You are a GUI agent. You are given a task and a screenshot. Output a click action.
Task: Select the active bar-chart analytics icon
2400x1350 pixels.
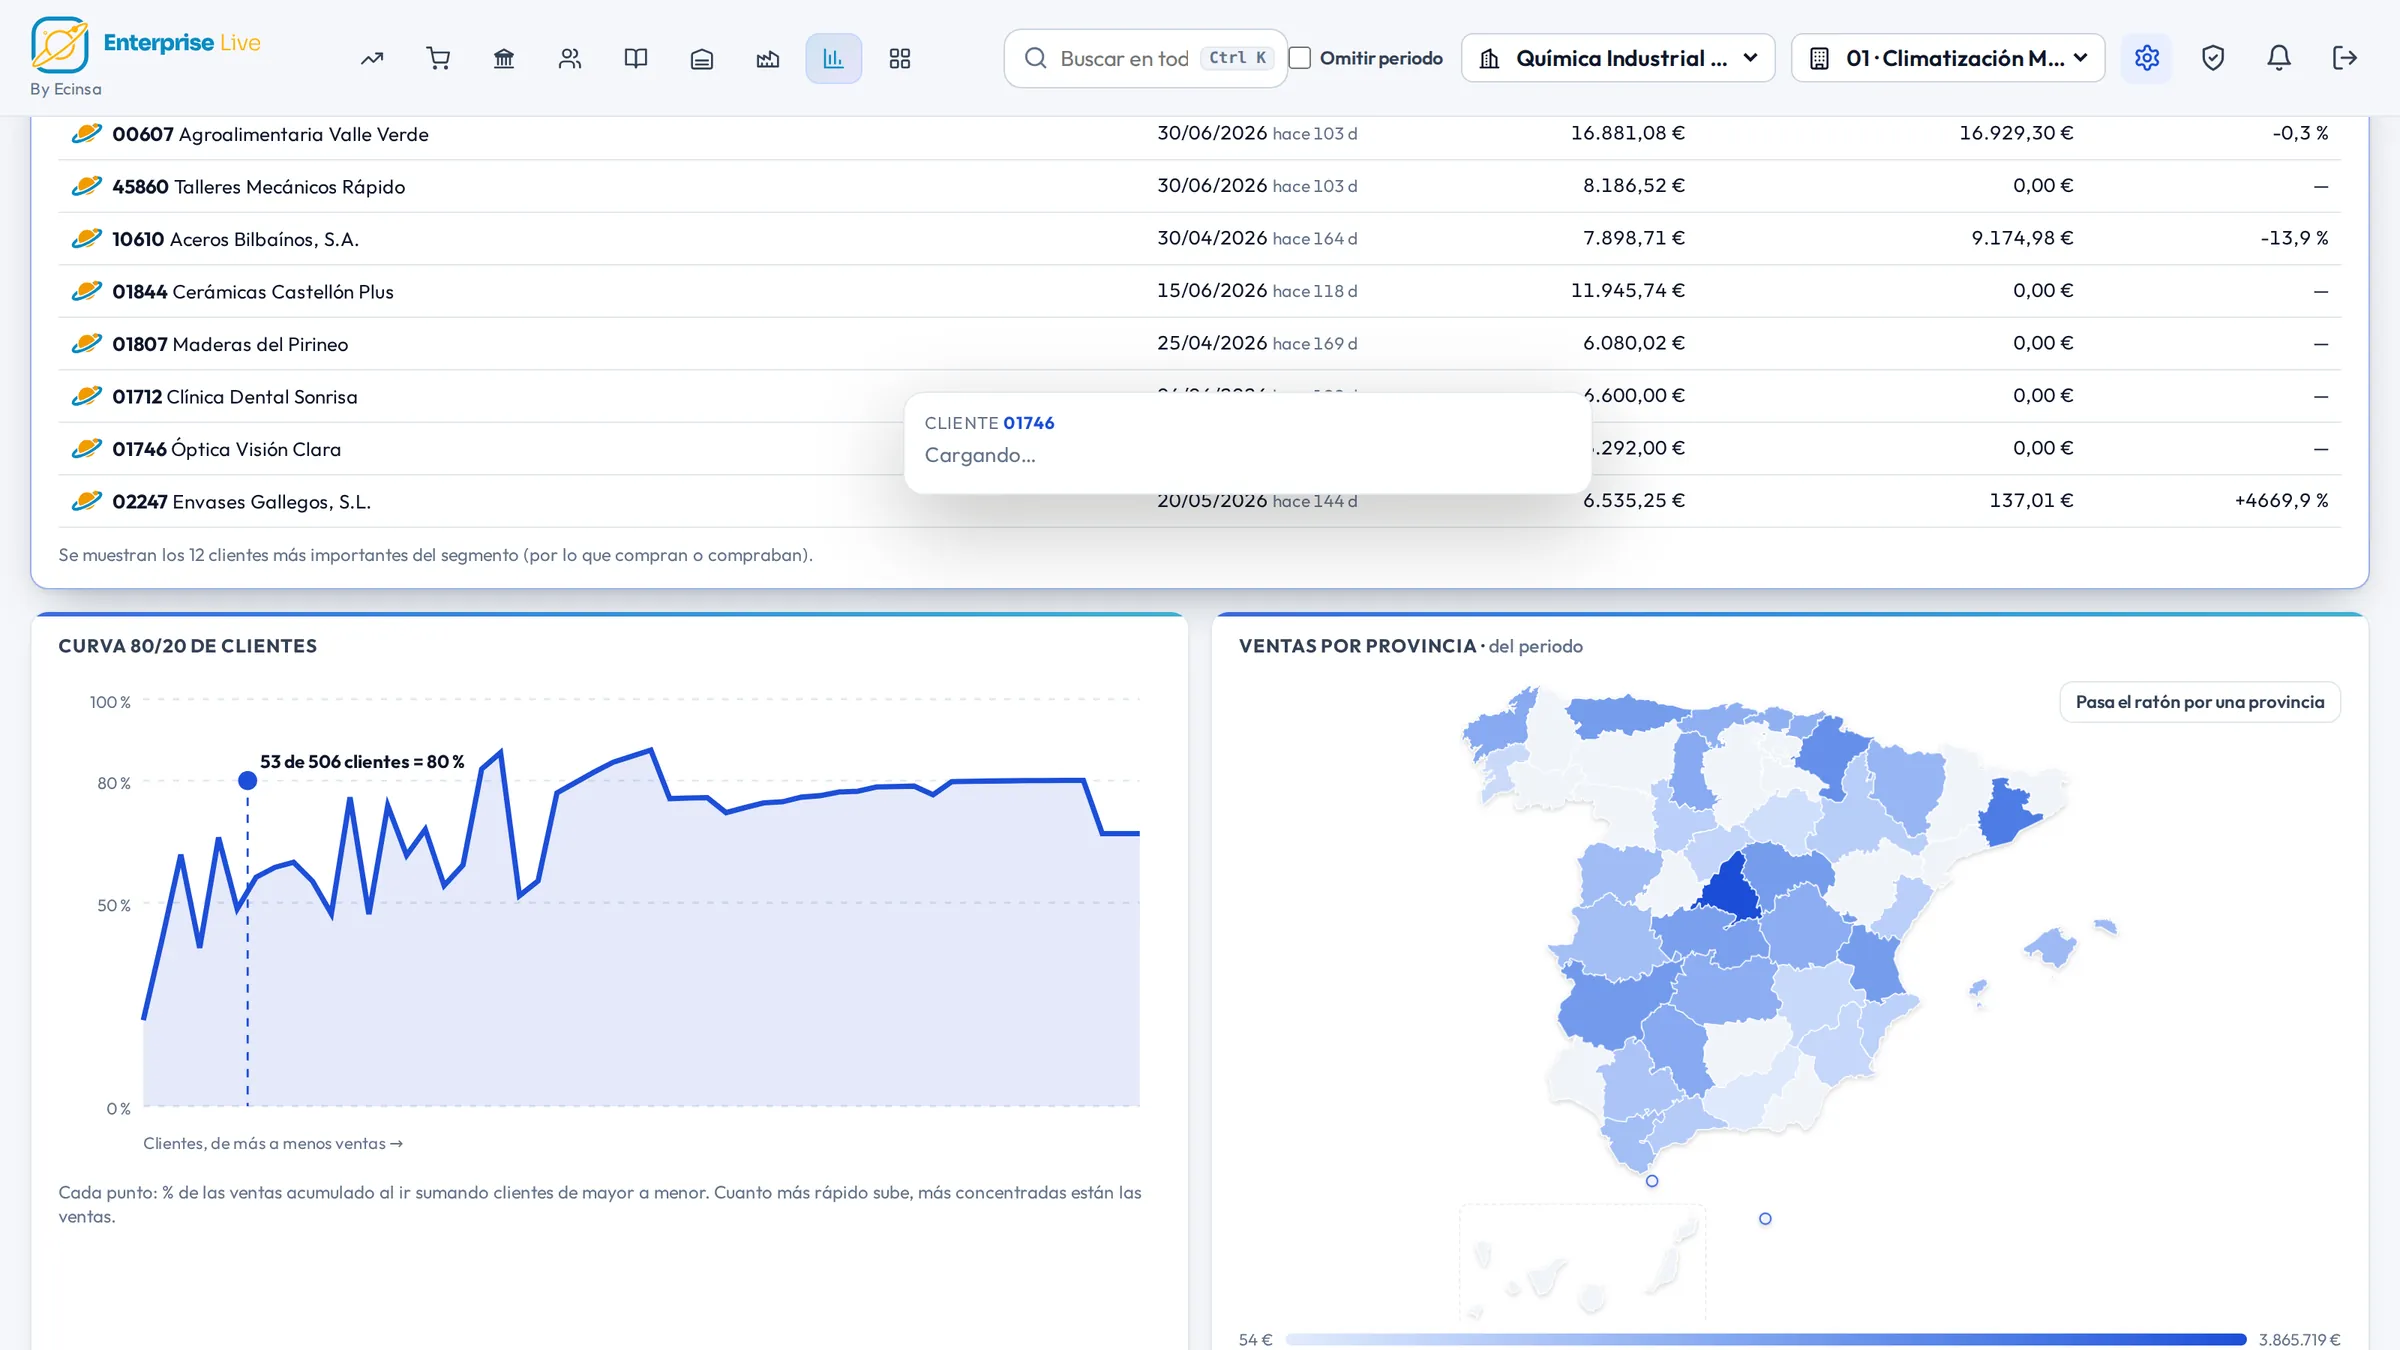pyautogui.click(x=834, y=59)
